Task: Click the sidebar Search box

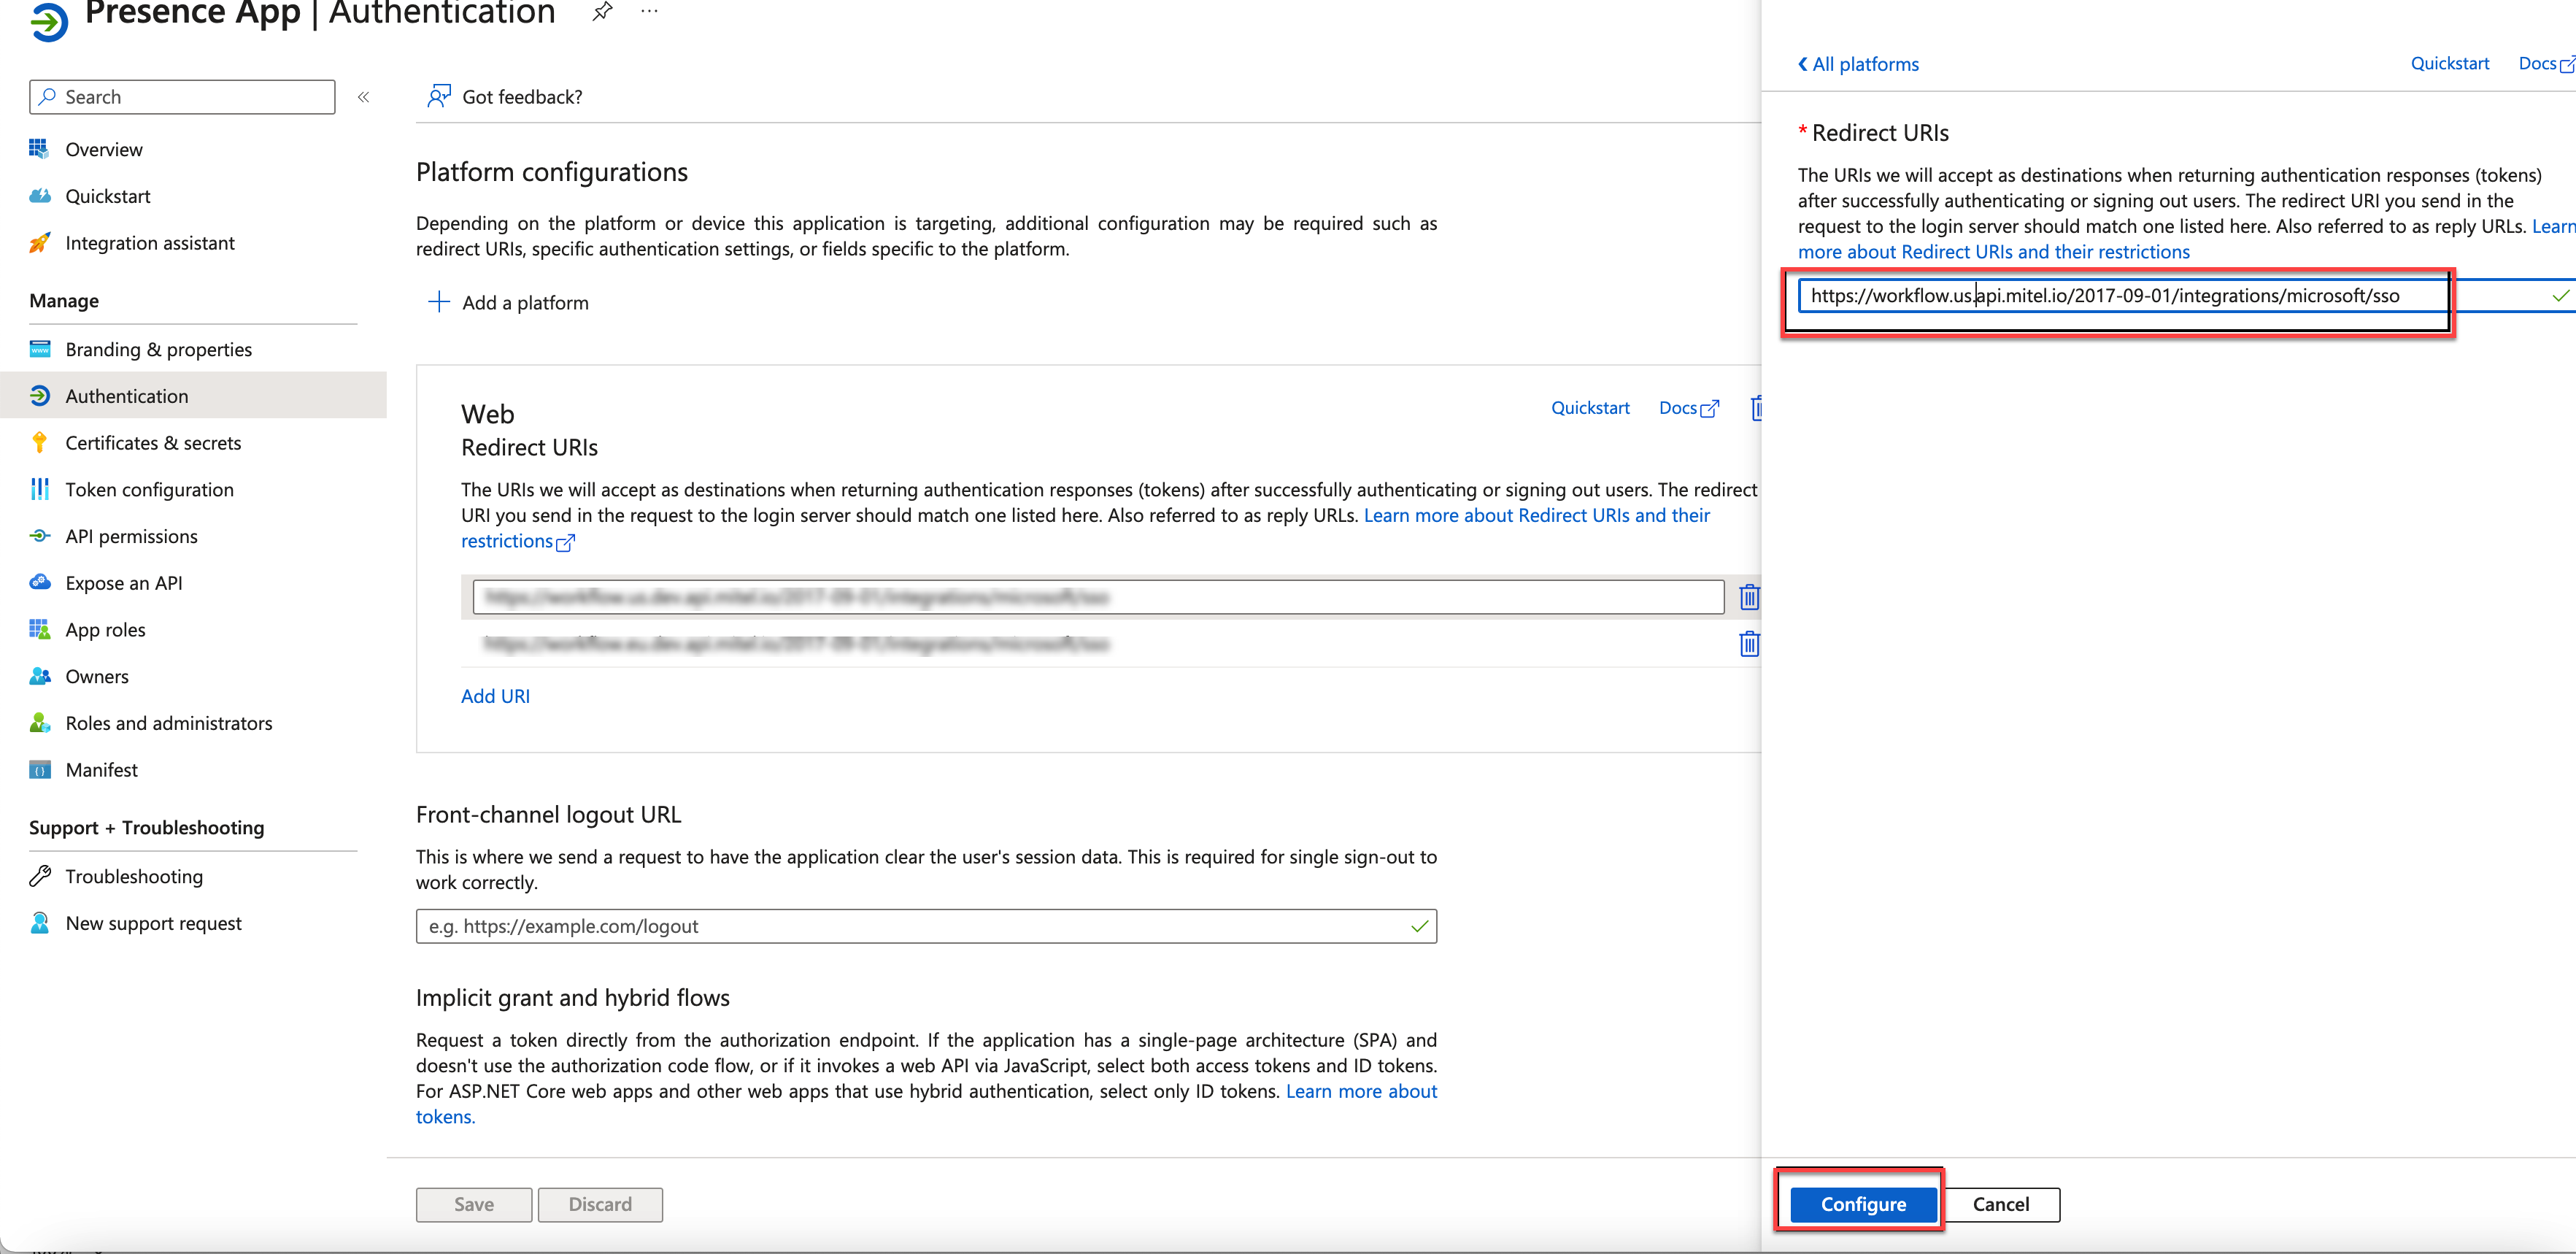Action: tap(182, 97)
